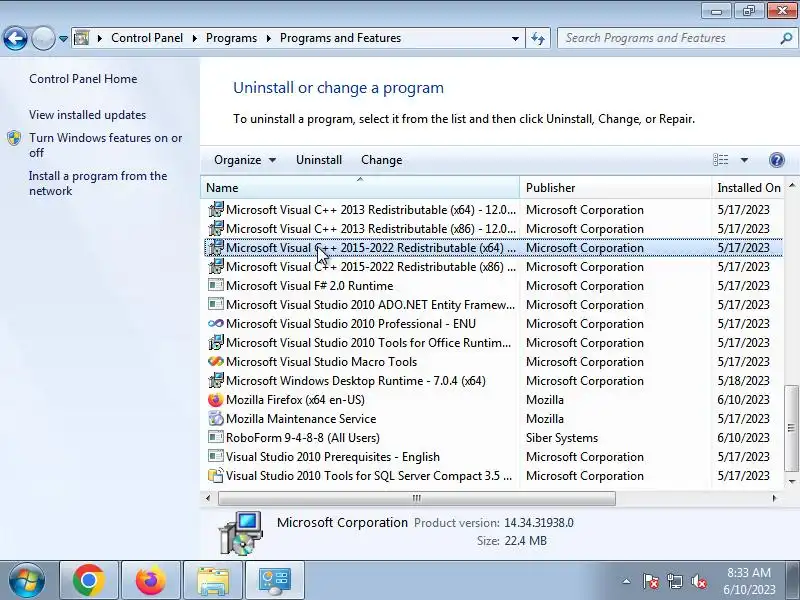Click the Visual Studio Macro Tools icon
The width and height of the screenshot is (800, 600).
[x=216, y=361]
